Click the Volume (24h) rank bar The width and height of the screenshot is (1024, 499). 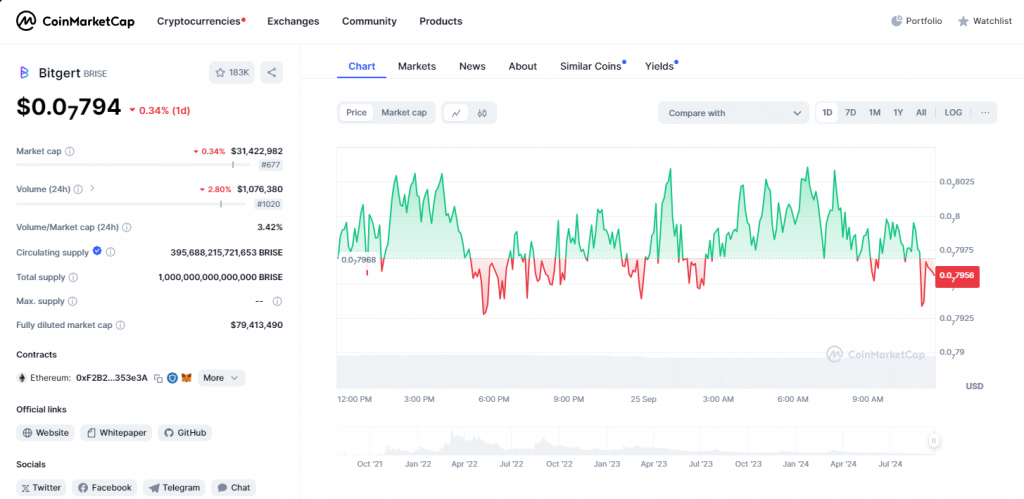click(131, 204)
